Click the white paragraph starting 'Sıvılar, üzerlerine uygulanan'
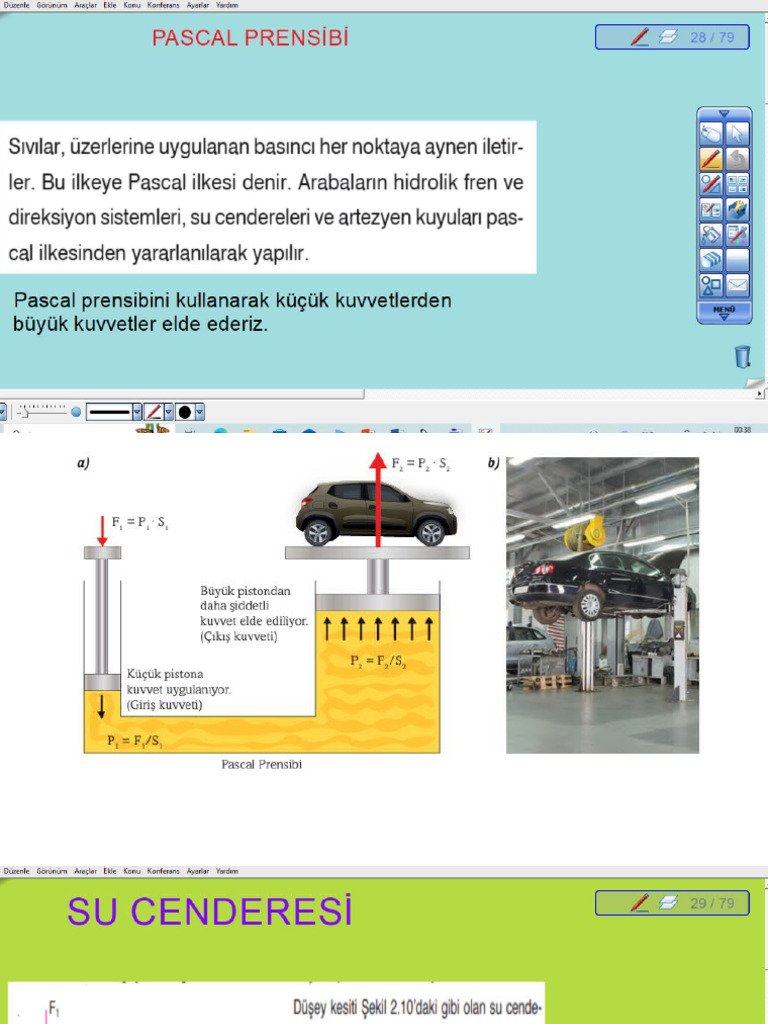Image resolution: width=768 pixels, height=1024 pixels. (x=268, y=198)
